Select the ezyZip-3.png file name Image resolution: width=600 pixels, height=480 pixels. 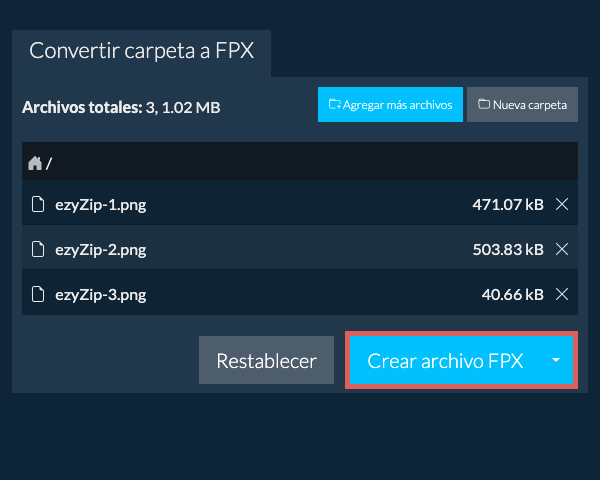point(101,294)
